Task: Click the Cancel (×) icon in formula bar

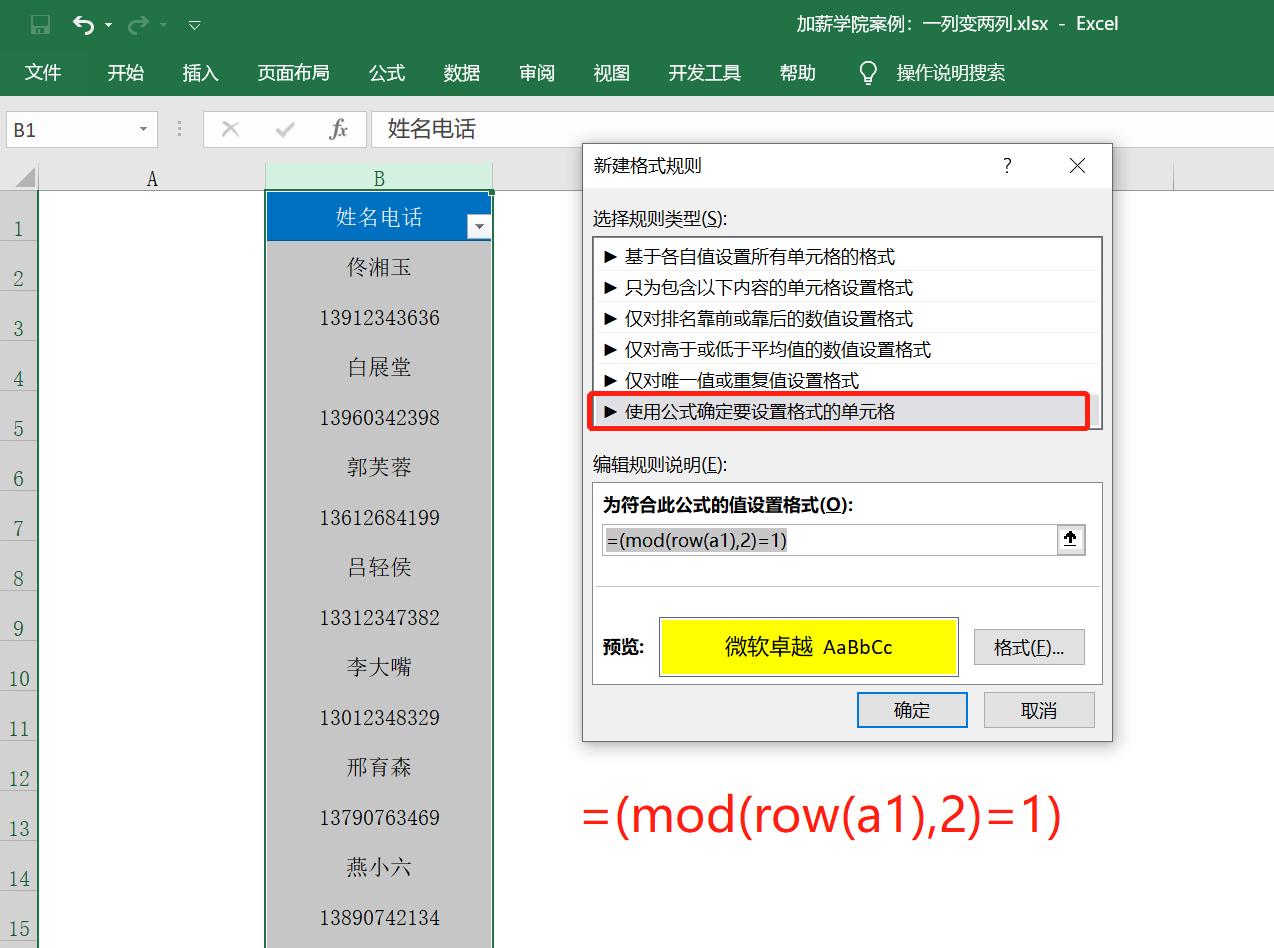Action: pyautogui.click(x=230, y=129)
